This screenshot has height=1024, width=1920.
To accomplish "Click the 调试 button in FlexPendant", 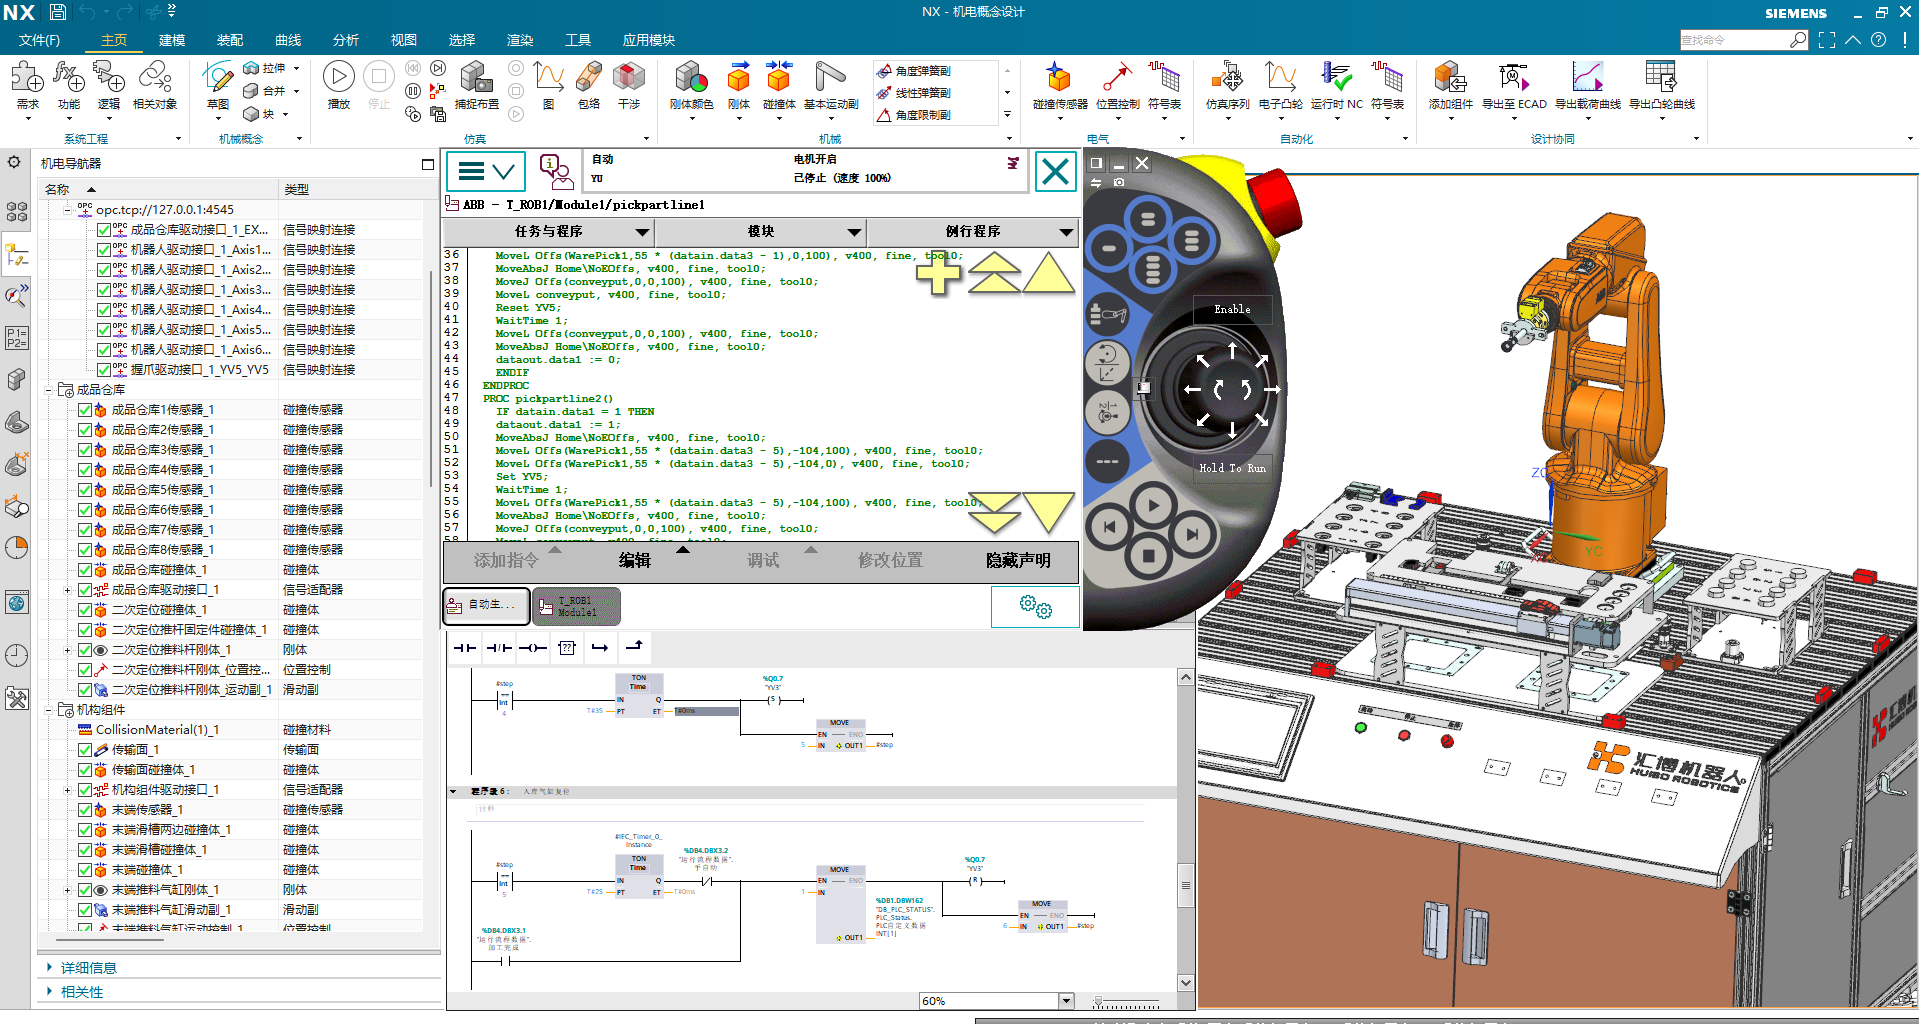I will [762, 561].
